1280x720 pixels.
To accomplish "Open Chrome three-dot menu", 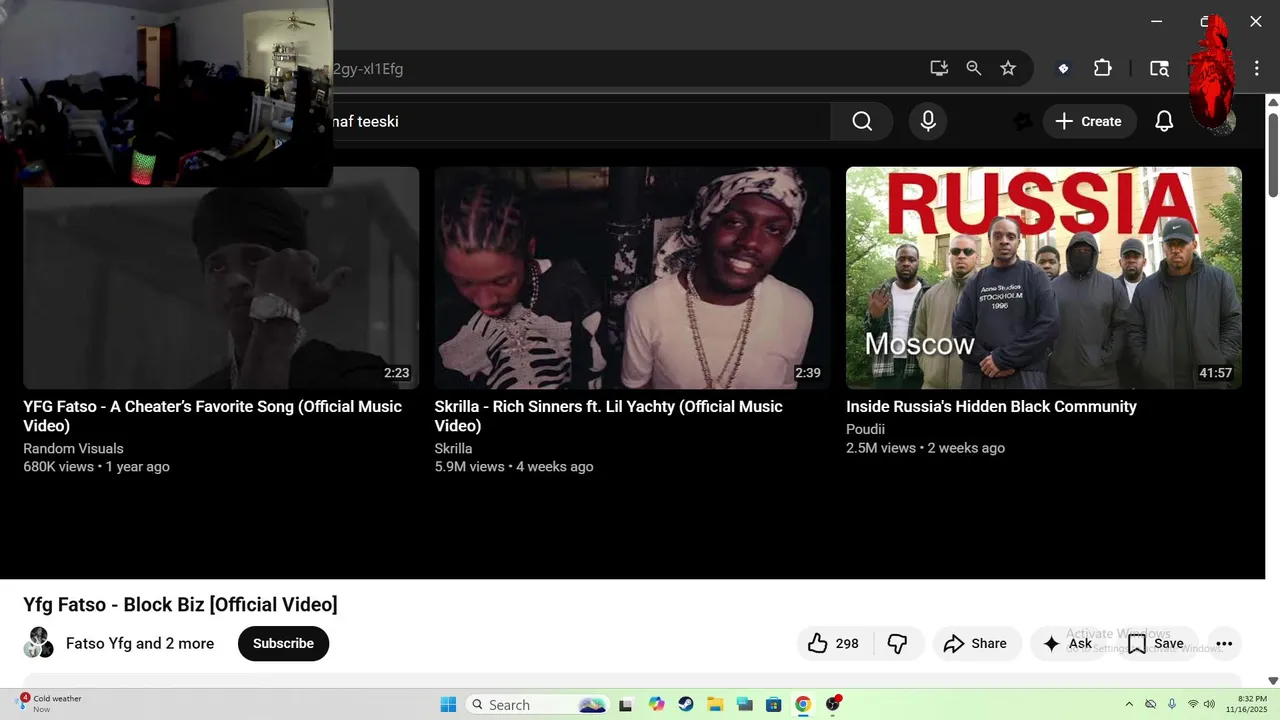I will 1257,68.
